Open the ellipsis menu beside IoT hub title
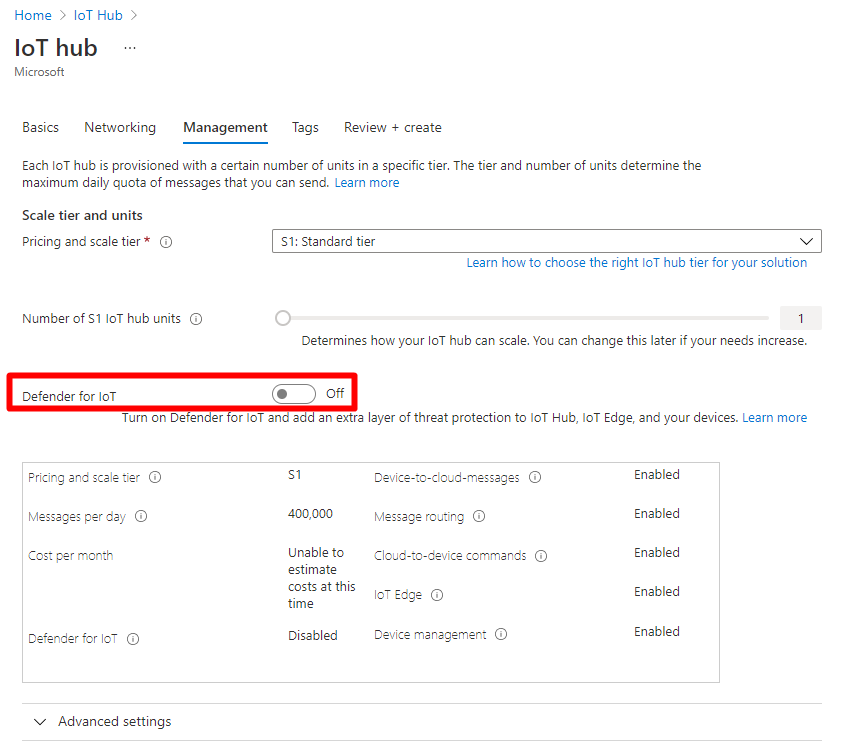Image resolution: width=844 pixels, height=748 pixels. pos(129,47)
